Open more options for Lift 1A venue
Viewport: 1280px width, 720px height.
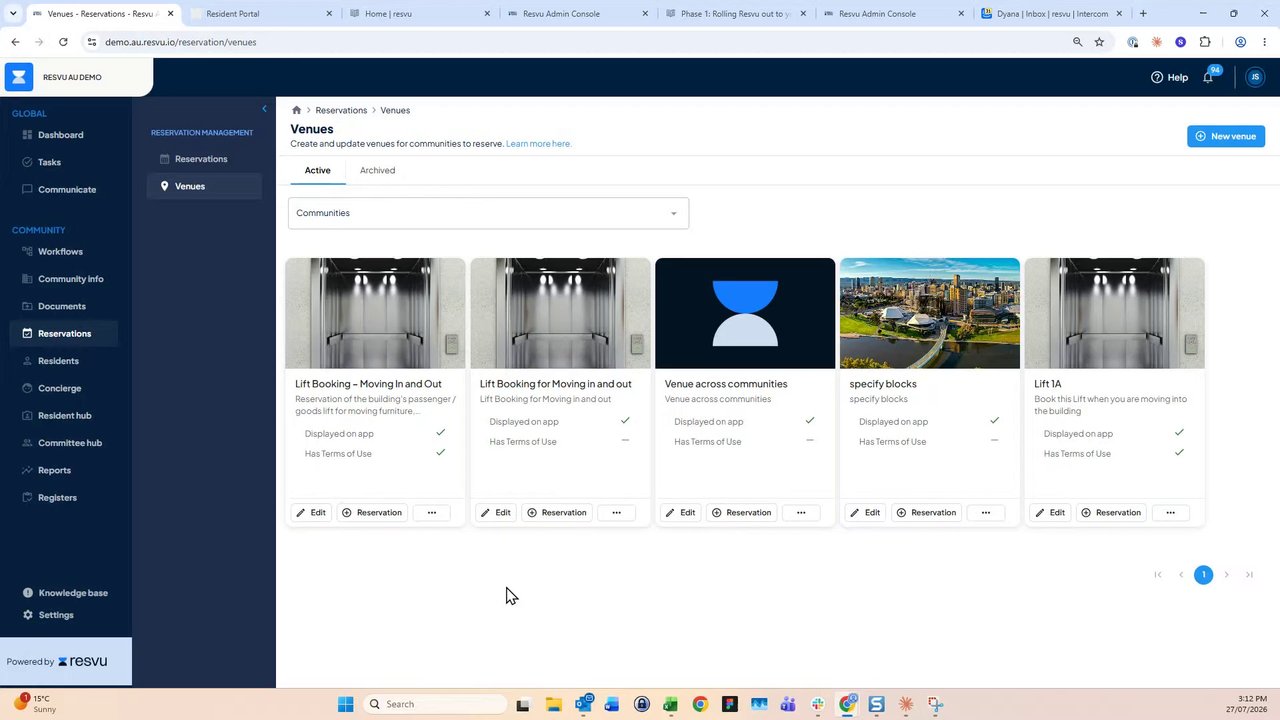pos(1170,513)
